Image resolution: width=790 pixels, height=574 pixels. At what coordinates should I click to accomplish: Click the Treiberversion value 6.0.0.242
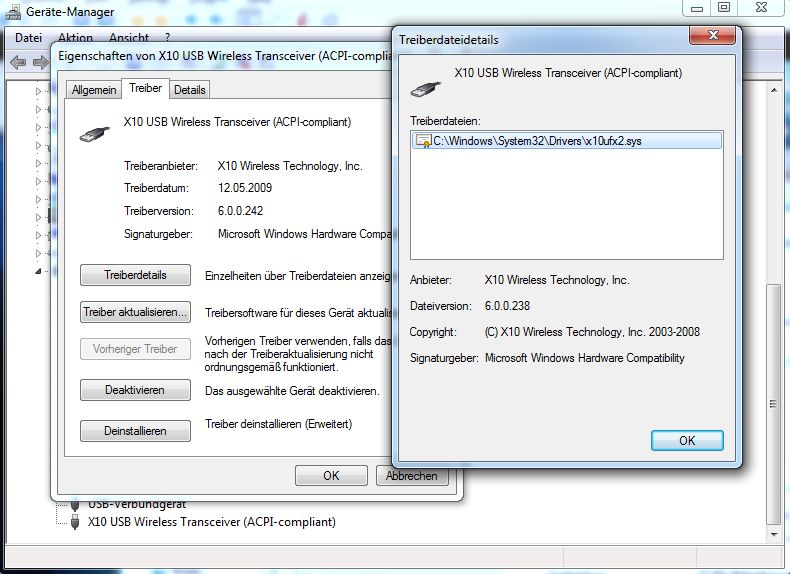[x=240, y=211]
